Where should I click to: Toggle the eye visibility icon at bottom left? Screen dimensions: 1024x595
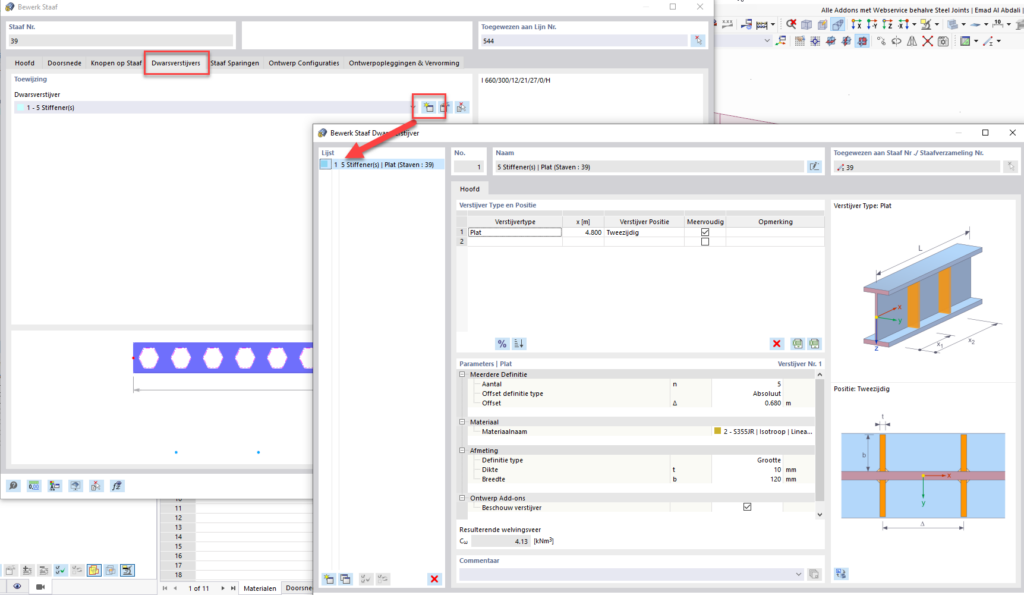pyautogui.click(x=17, y=586)
